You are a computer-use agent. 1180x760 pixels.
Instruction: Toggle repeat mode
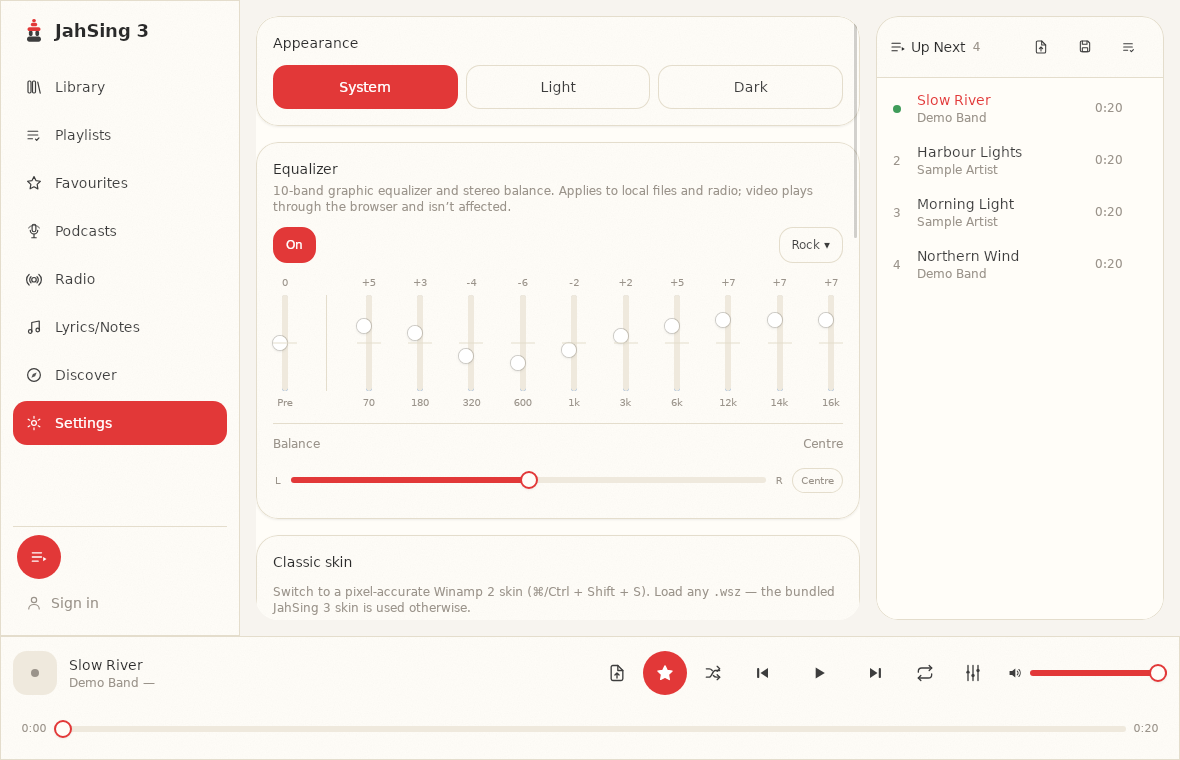coord(925,673)
